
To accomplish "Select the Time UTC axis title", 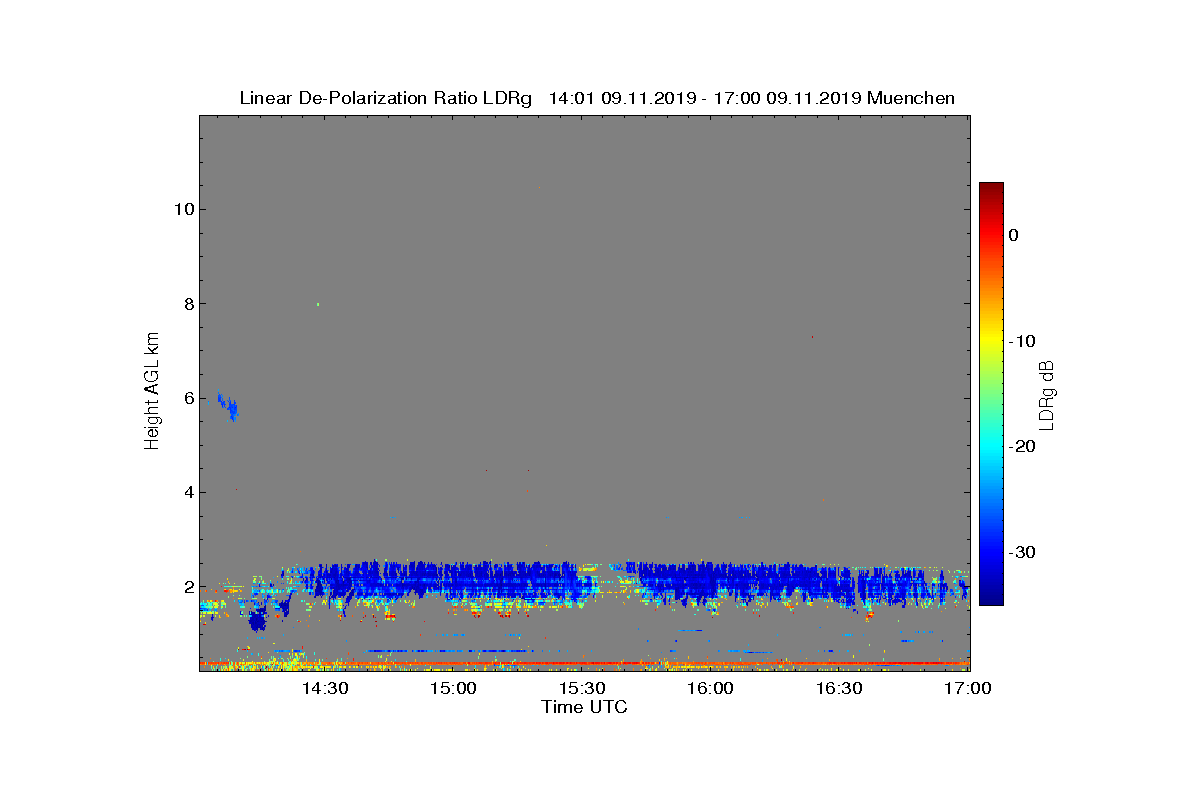I will (585, 707).
